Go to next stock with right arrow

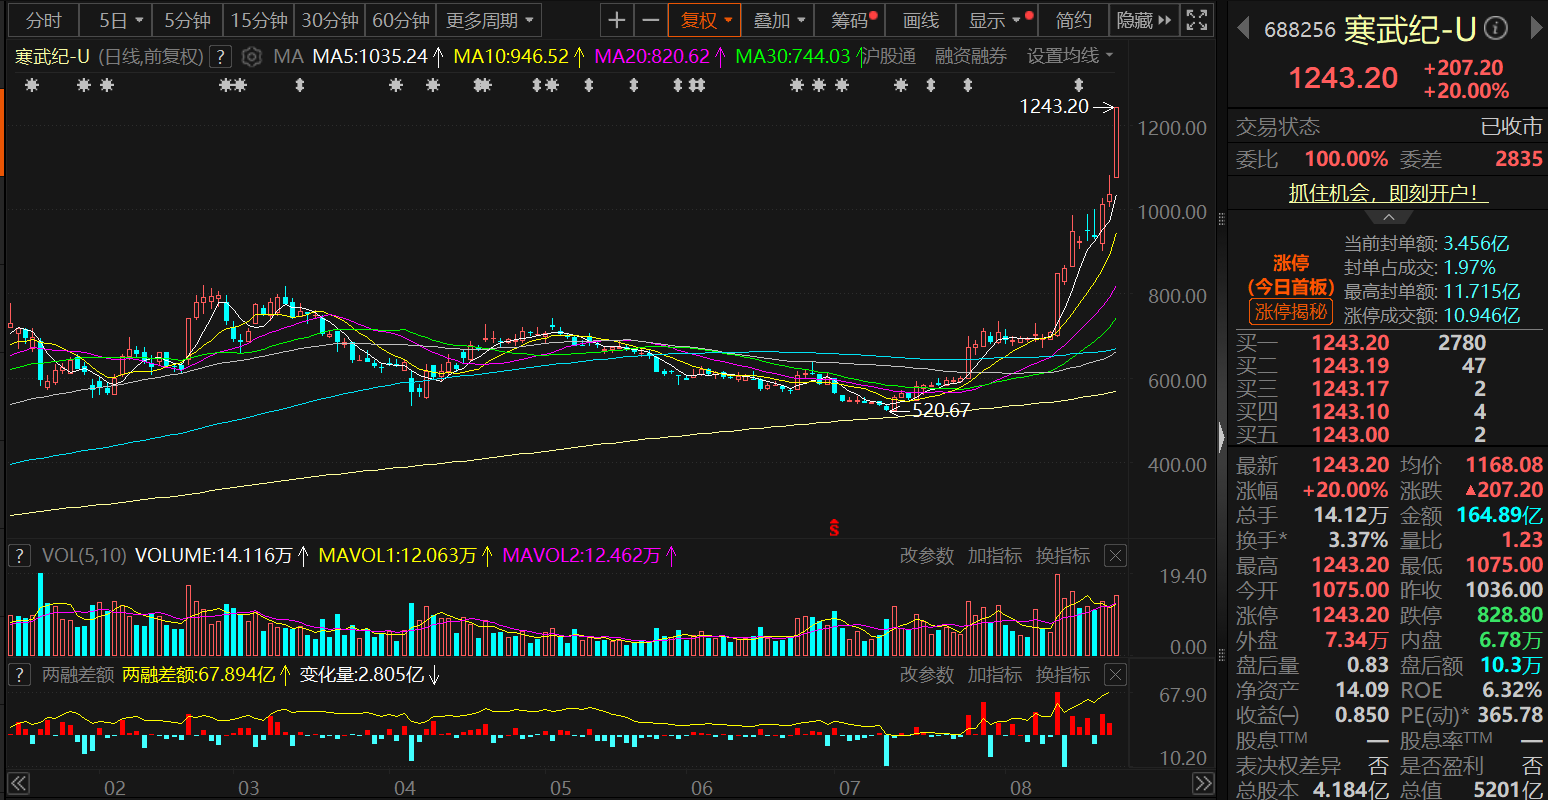pyautogui.click(x=1536, y=29)
